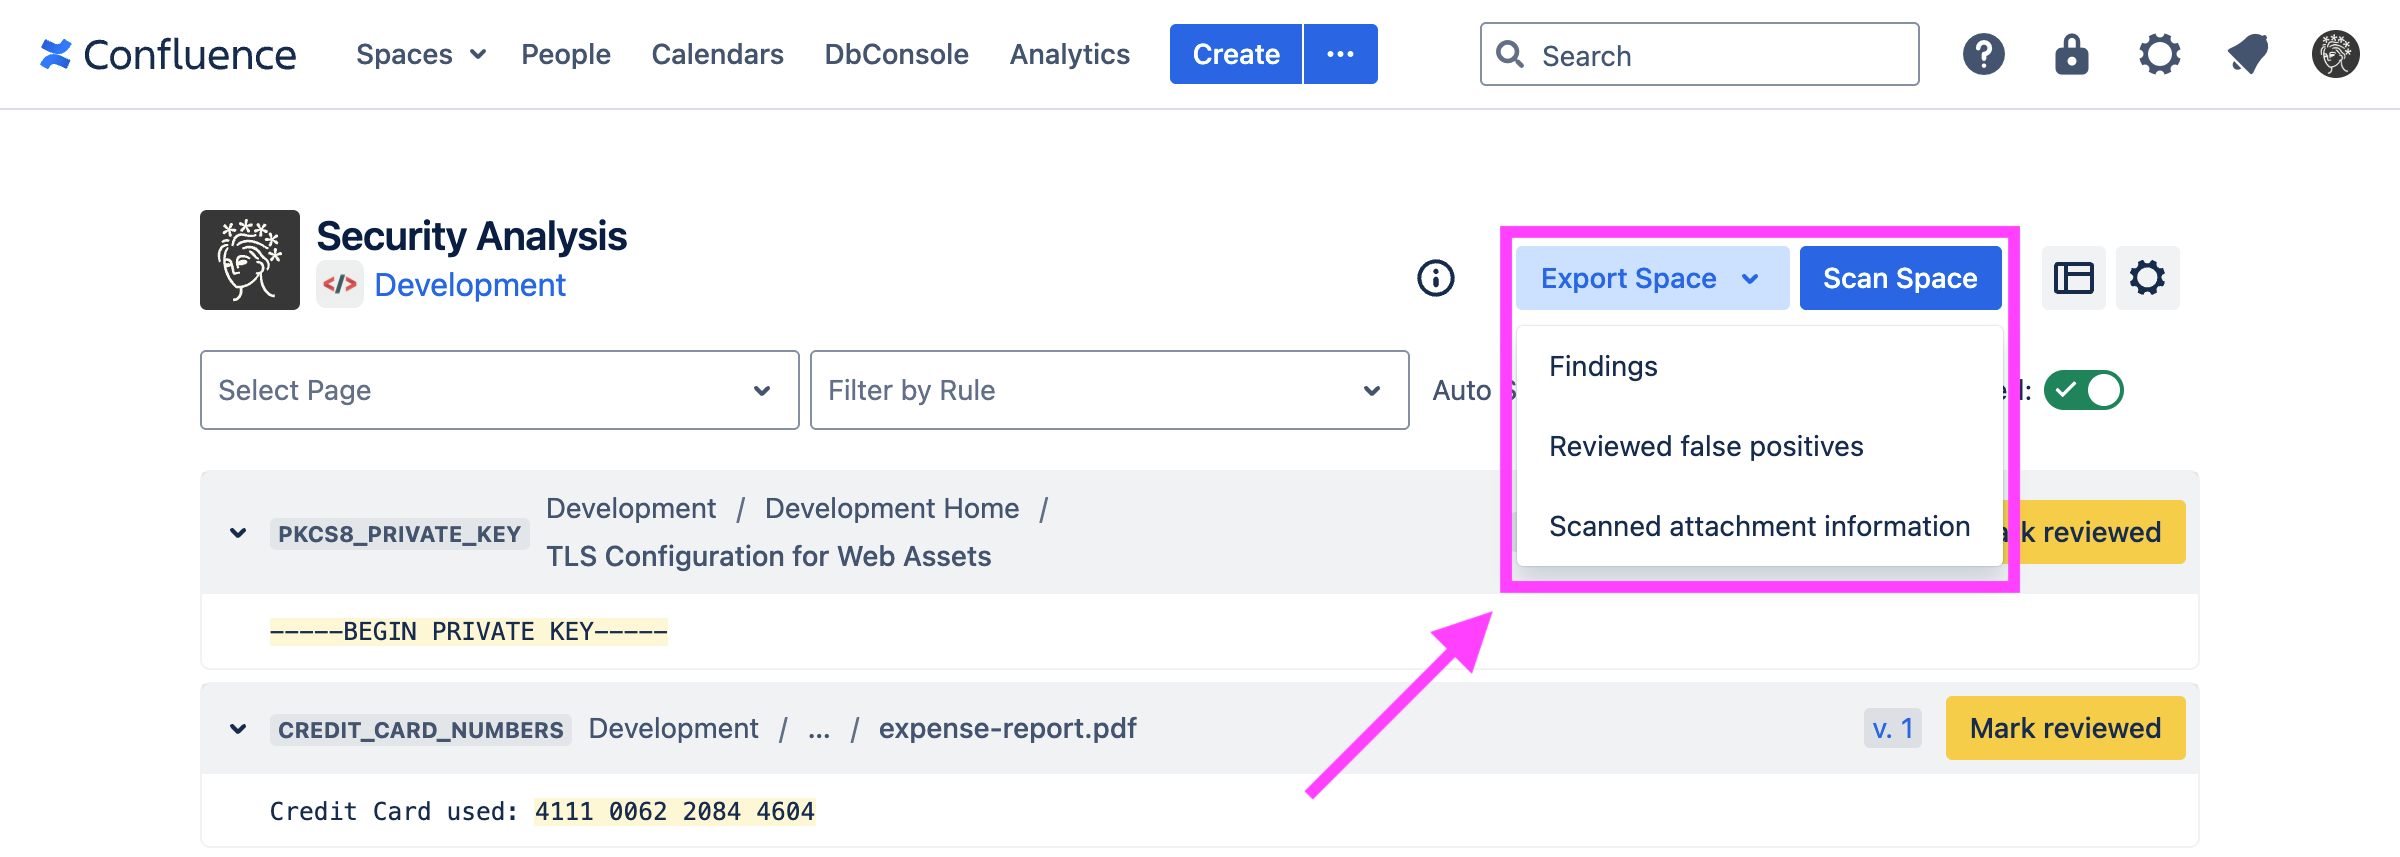This screenshot has width=2400, height=857.
Task: Click the lock icon in header
Action: click(2071, 54)
